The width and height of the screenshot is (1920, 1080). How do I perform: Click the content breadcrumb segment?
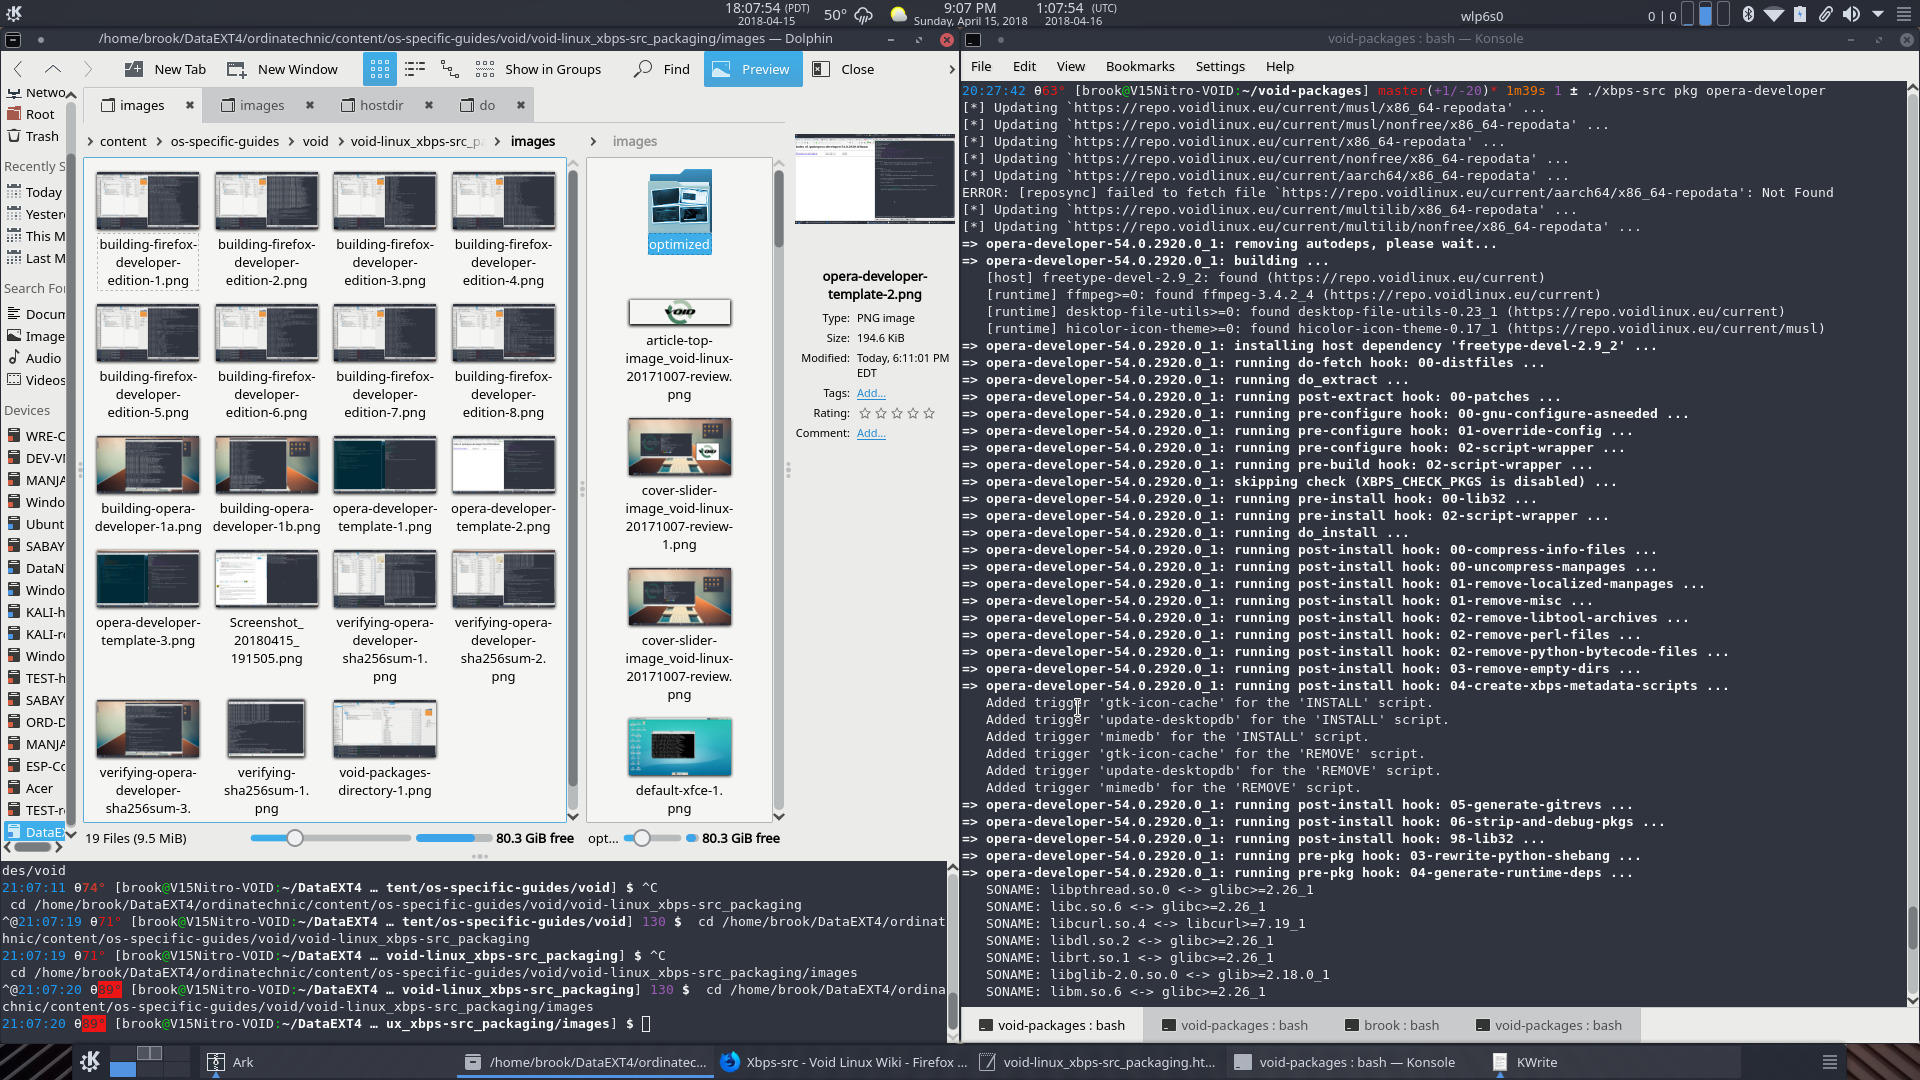(123, 141)
